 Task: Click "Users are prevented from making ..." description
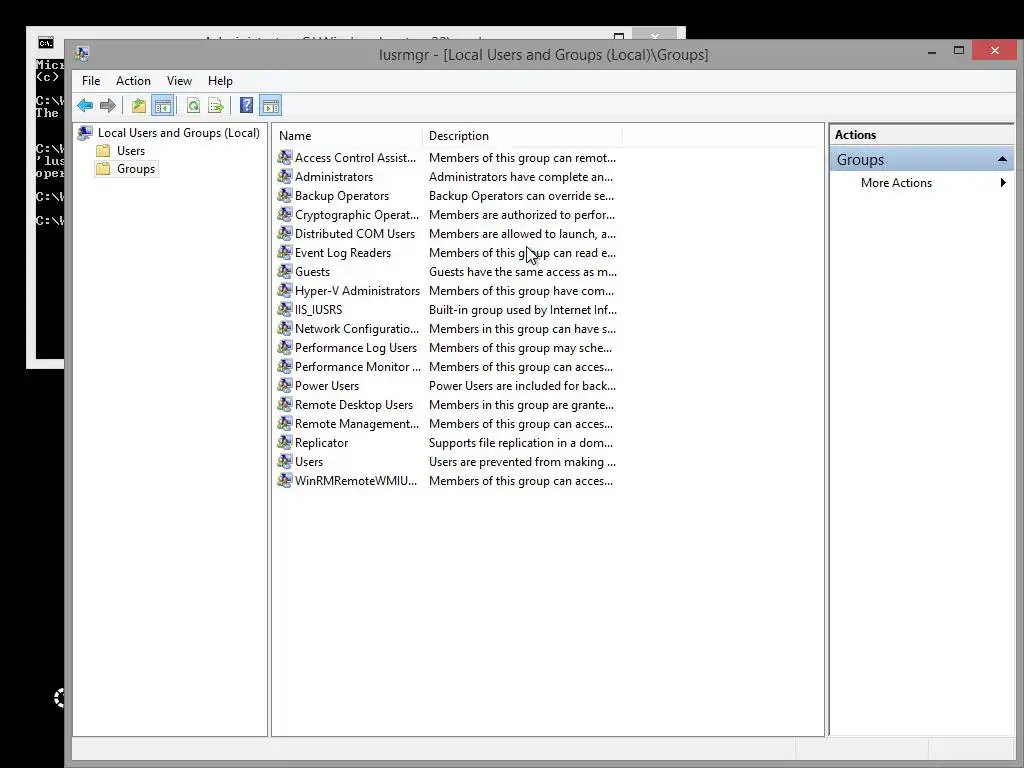tap(522, 462)
